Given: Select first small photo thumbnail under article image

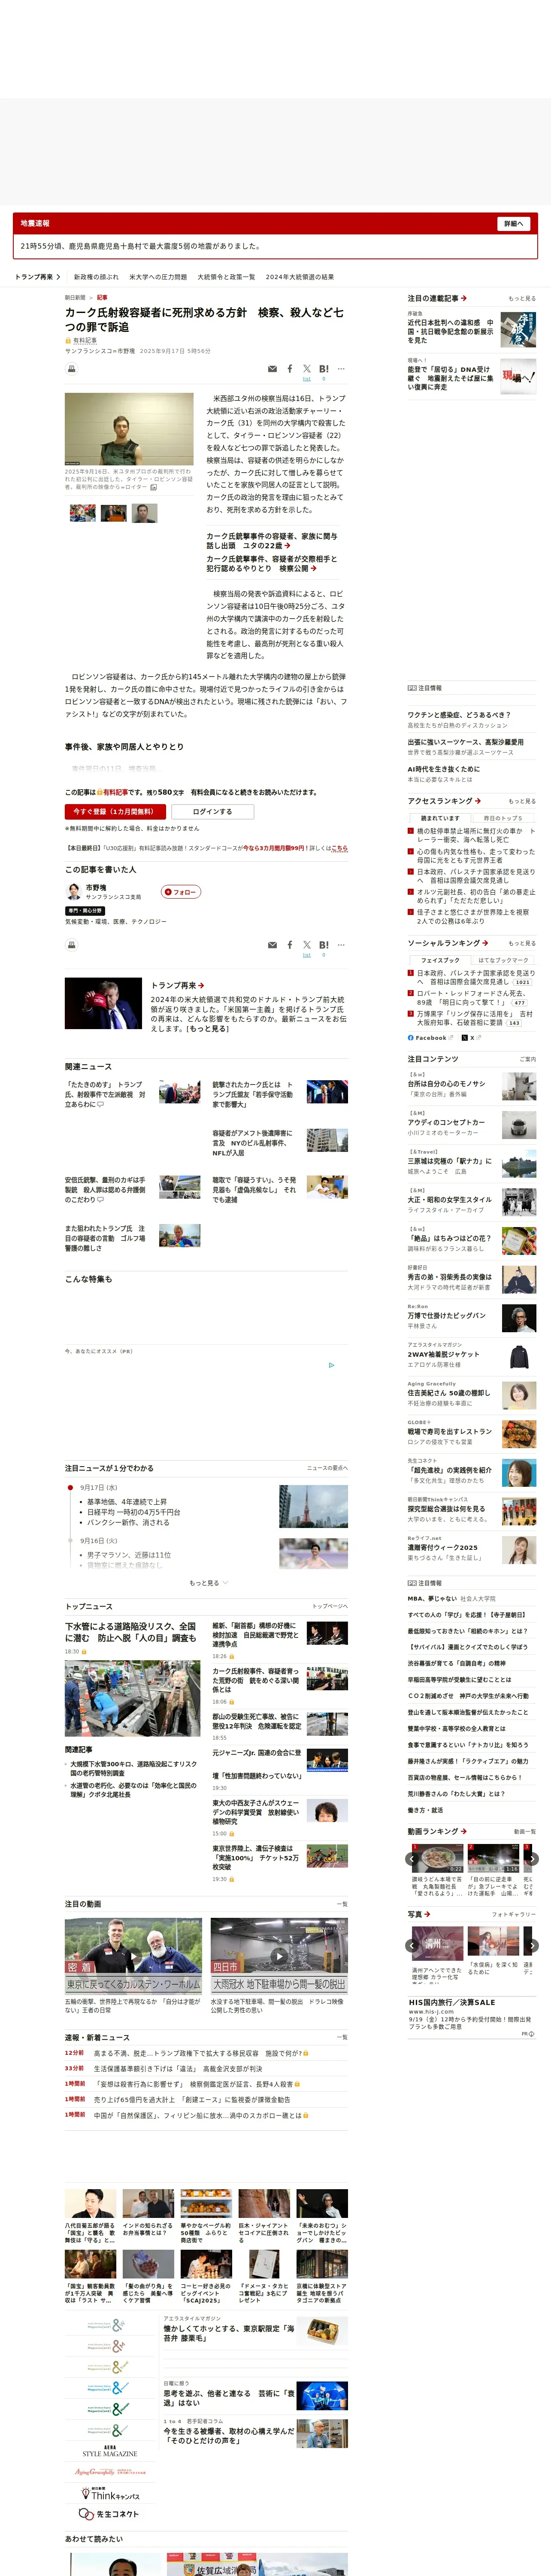Looking at the screenshot, I should coord(83,513).
